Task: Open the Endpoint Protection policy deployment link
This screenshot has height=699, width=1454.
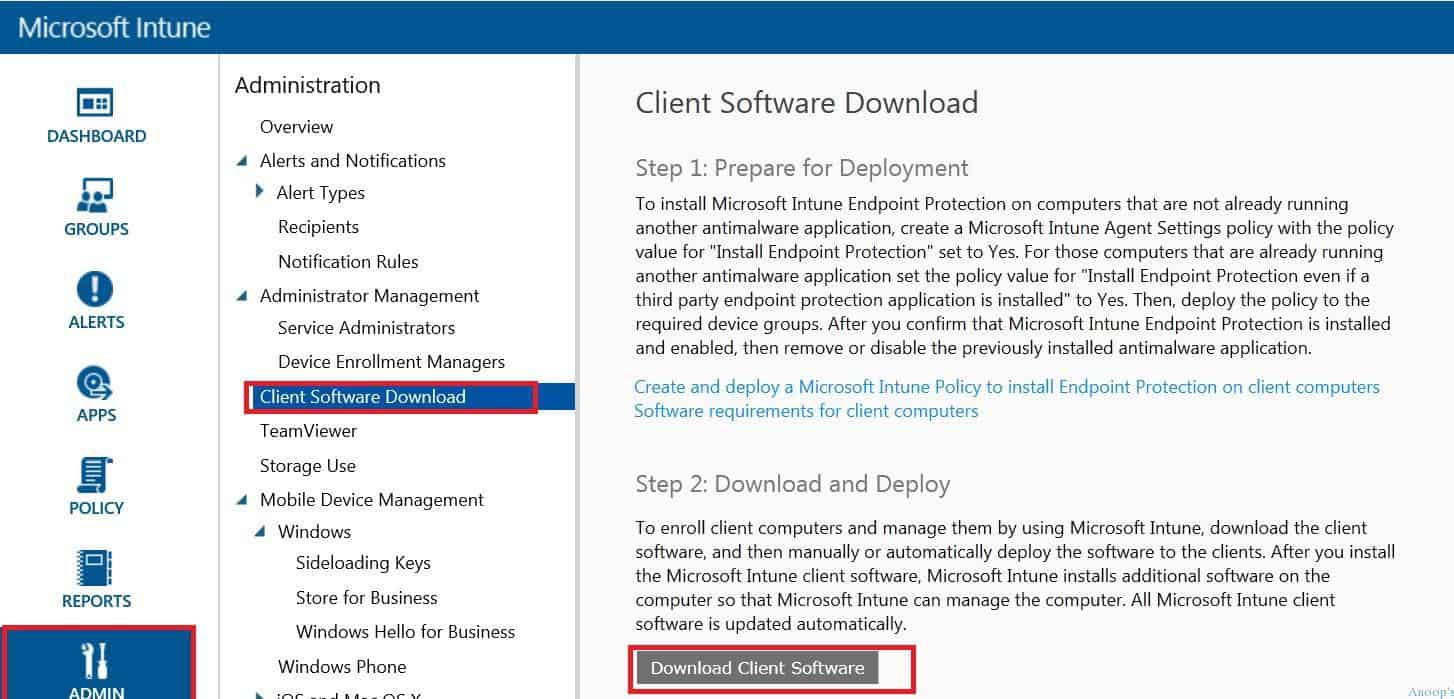Action: pyautogui.click(x=1007, y=387)
